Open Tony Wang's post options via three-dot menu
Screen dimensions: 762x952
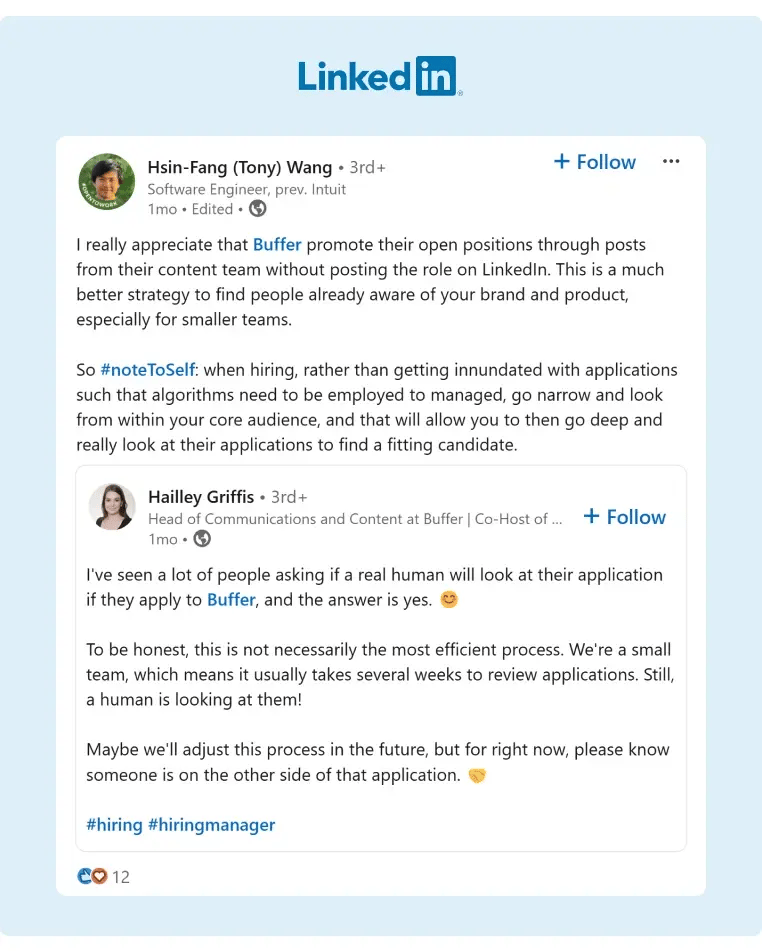[671, 161]
